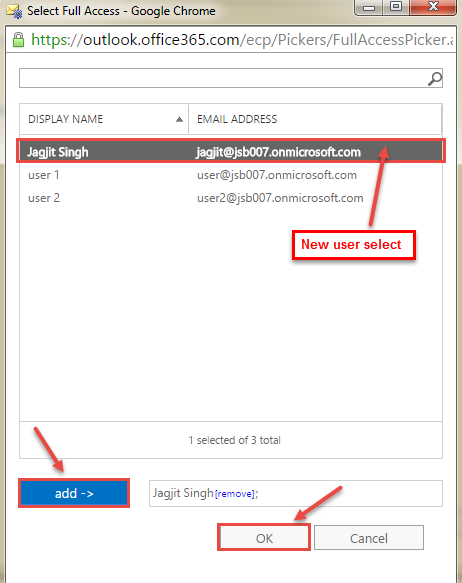Click the URL in the address bar
This screenshot has height=583, width=462.
click(242, 40)
